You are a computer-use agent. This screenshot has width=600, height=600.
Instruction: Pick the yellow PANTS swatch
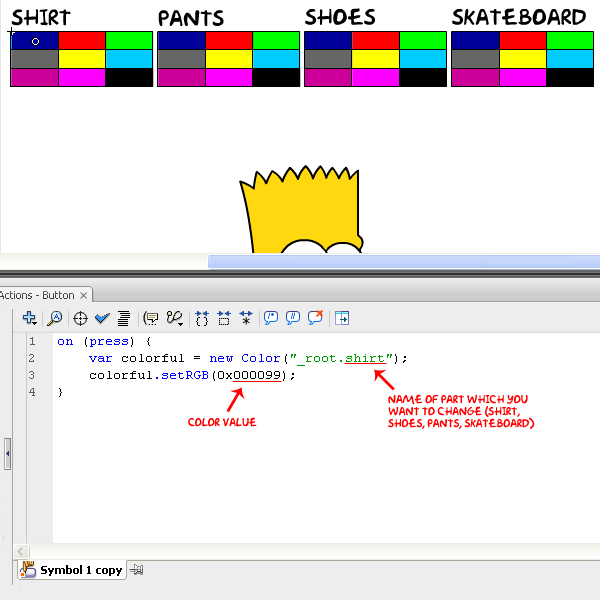(229, 59)
